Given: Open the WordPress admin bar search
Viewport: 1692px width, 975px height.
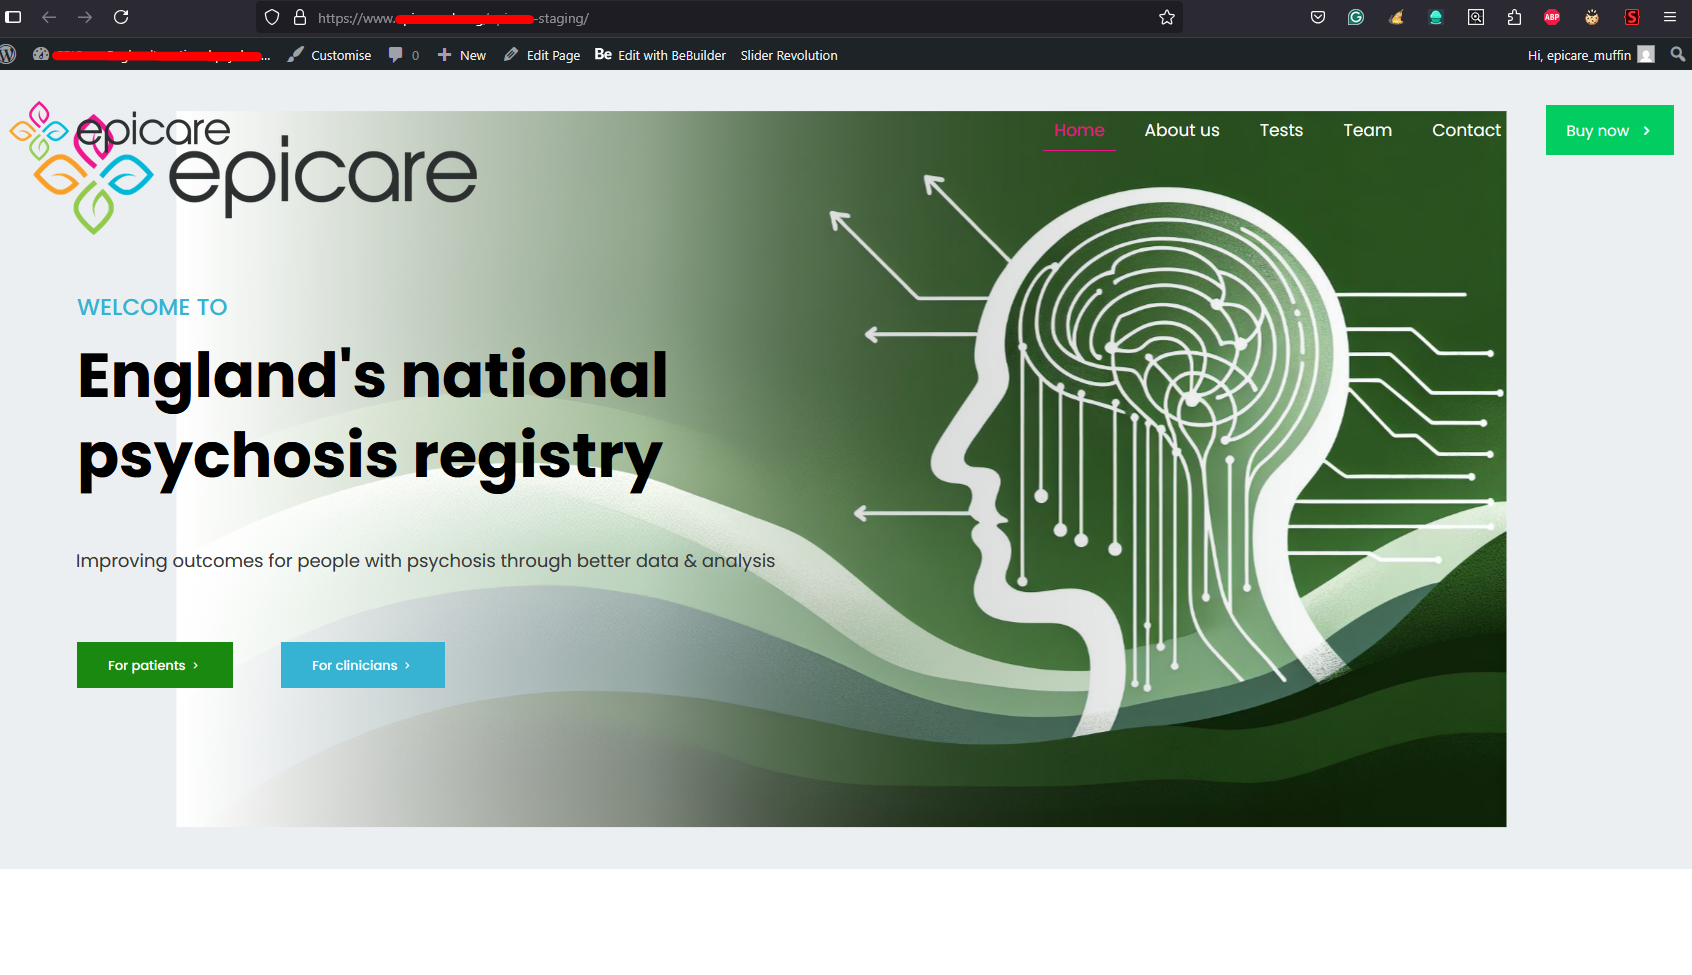Looking at the screenshot, I should click(x=1678, y=55).
